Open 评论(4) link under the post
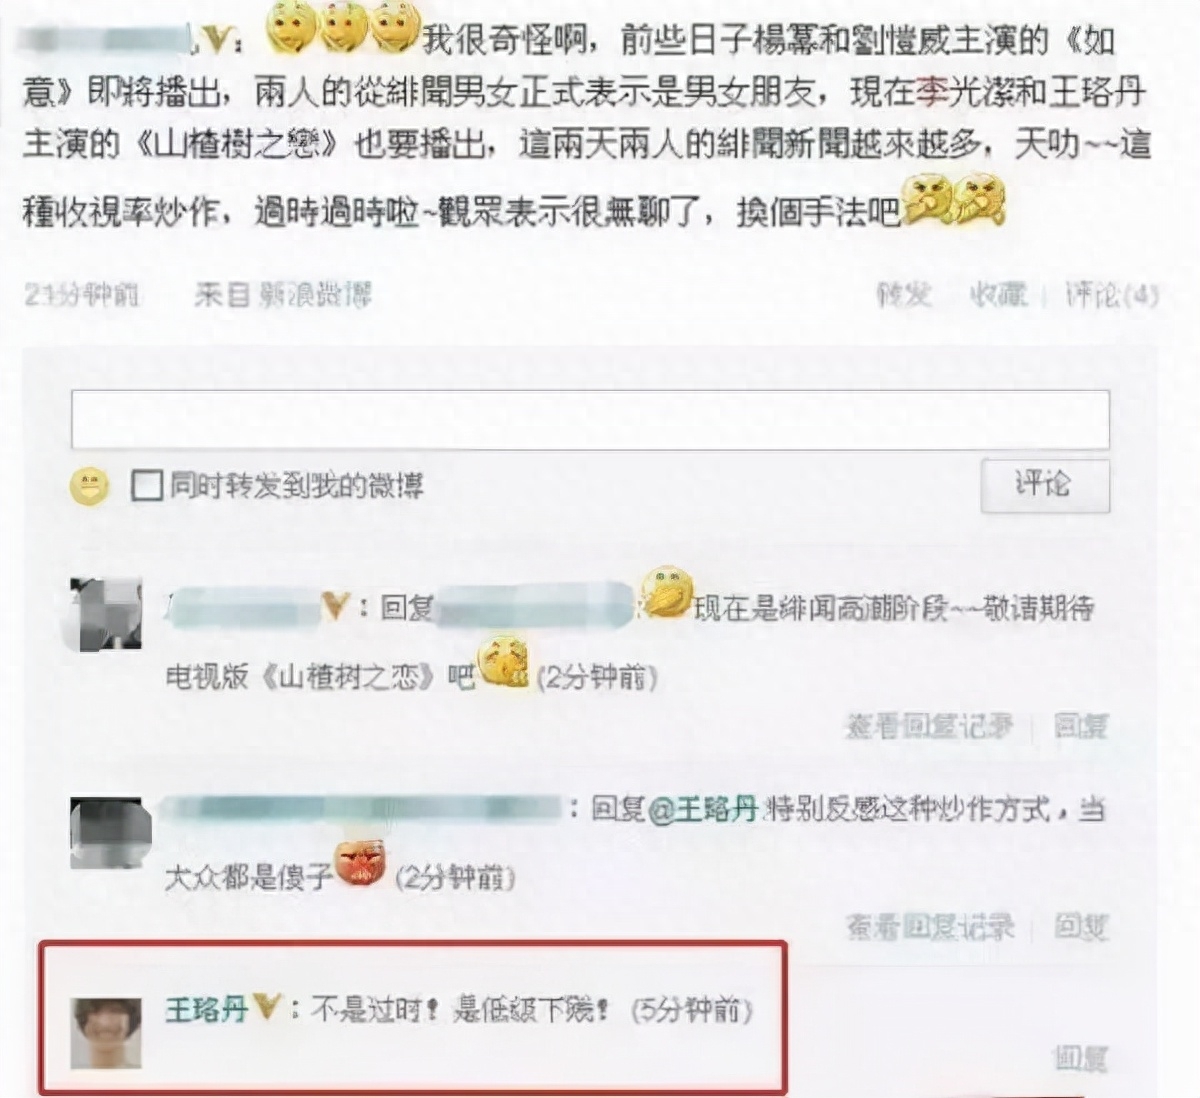This screenshot has width=1200, height=1098. point(1111,294)
